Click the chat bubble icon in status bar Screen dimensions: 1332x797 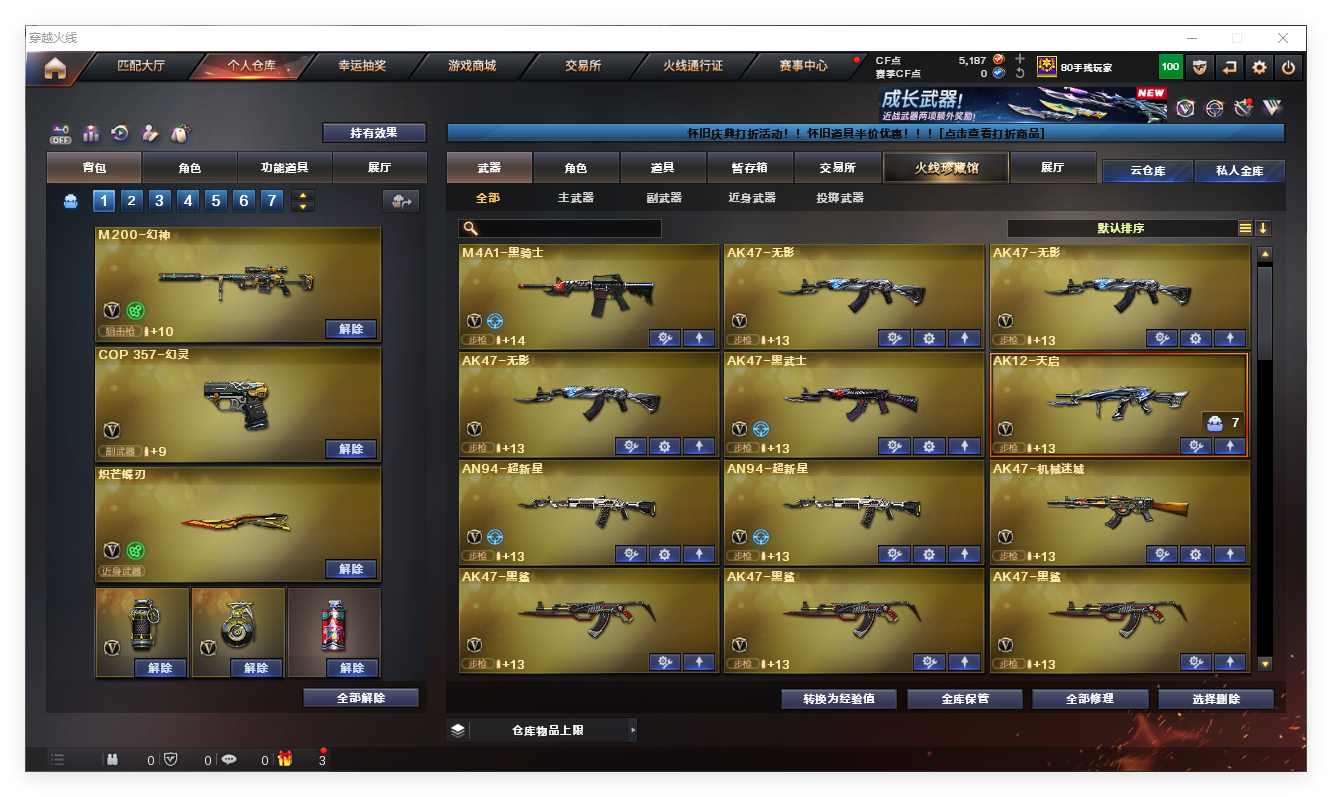click(x=229, y=759)
